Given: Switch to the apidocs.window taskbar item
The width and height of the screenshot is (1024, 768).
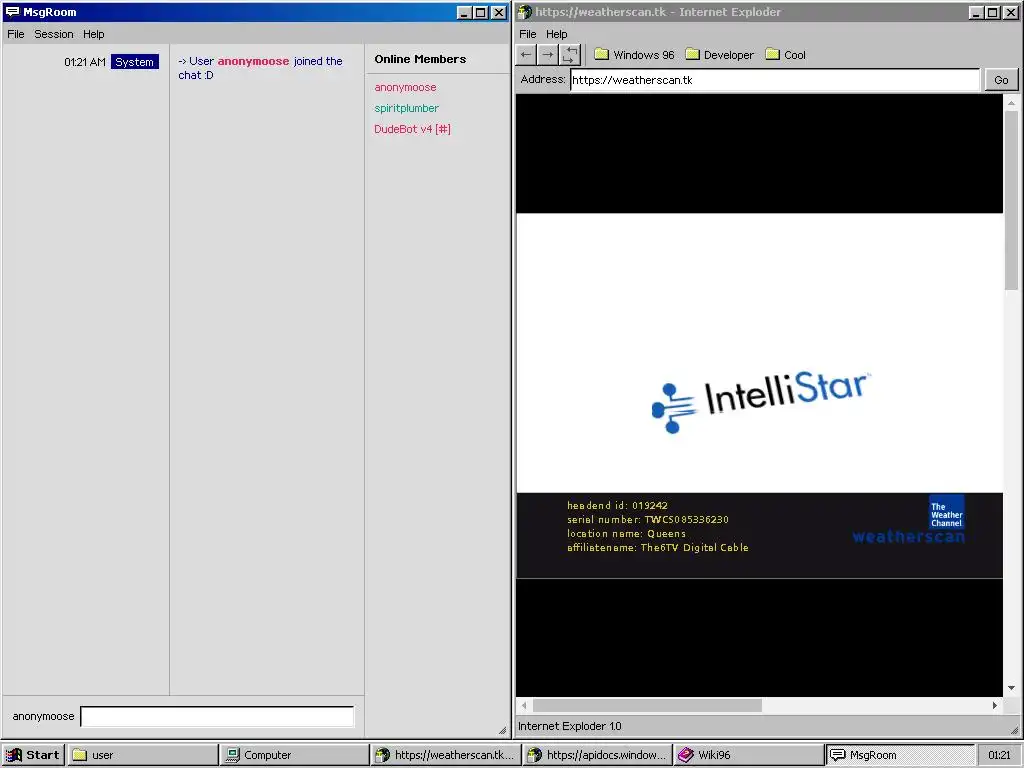Looking at the screenshot, I should pyautogui.click(x=598, y=755).
